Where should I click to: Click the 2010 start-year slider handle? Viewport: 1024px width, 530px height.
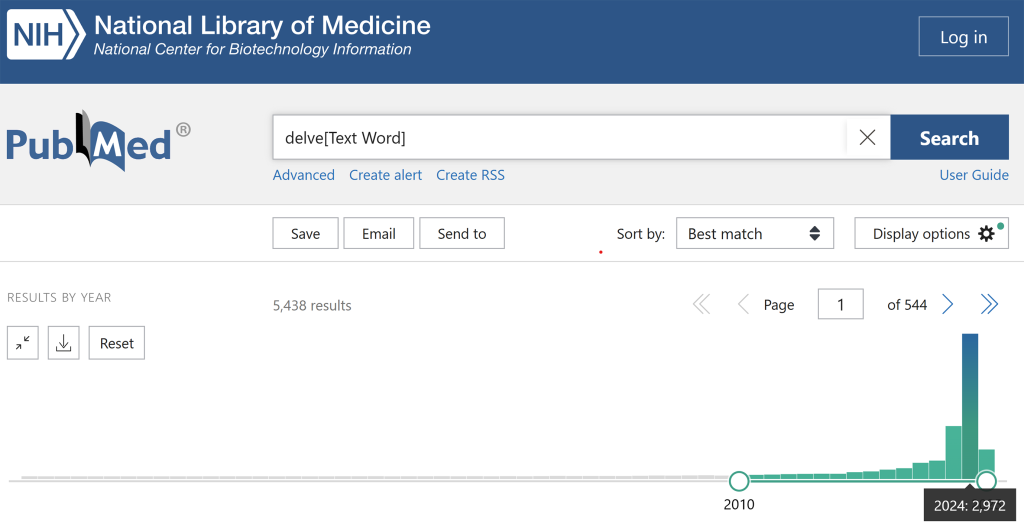(739, 481)
